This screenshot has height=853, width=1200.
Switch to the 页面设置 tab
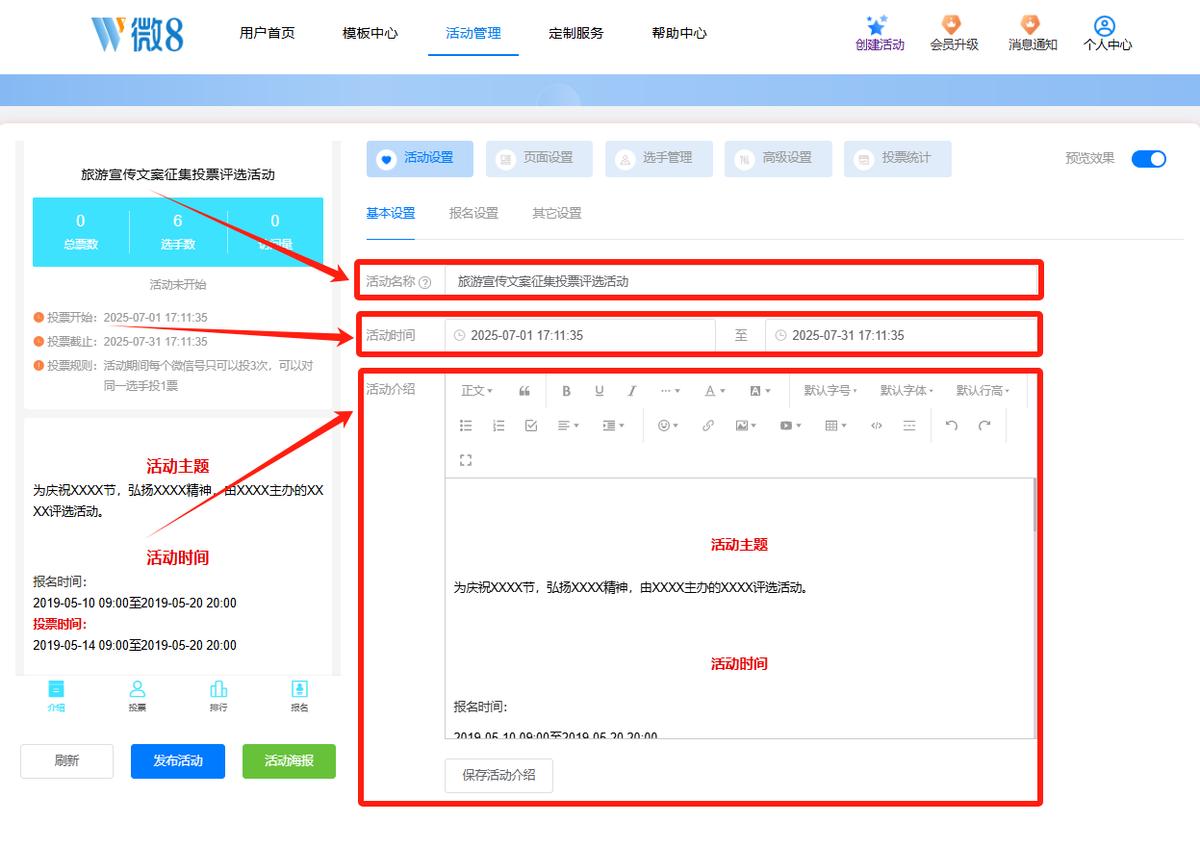coord(539,158)
